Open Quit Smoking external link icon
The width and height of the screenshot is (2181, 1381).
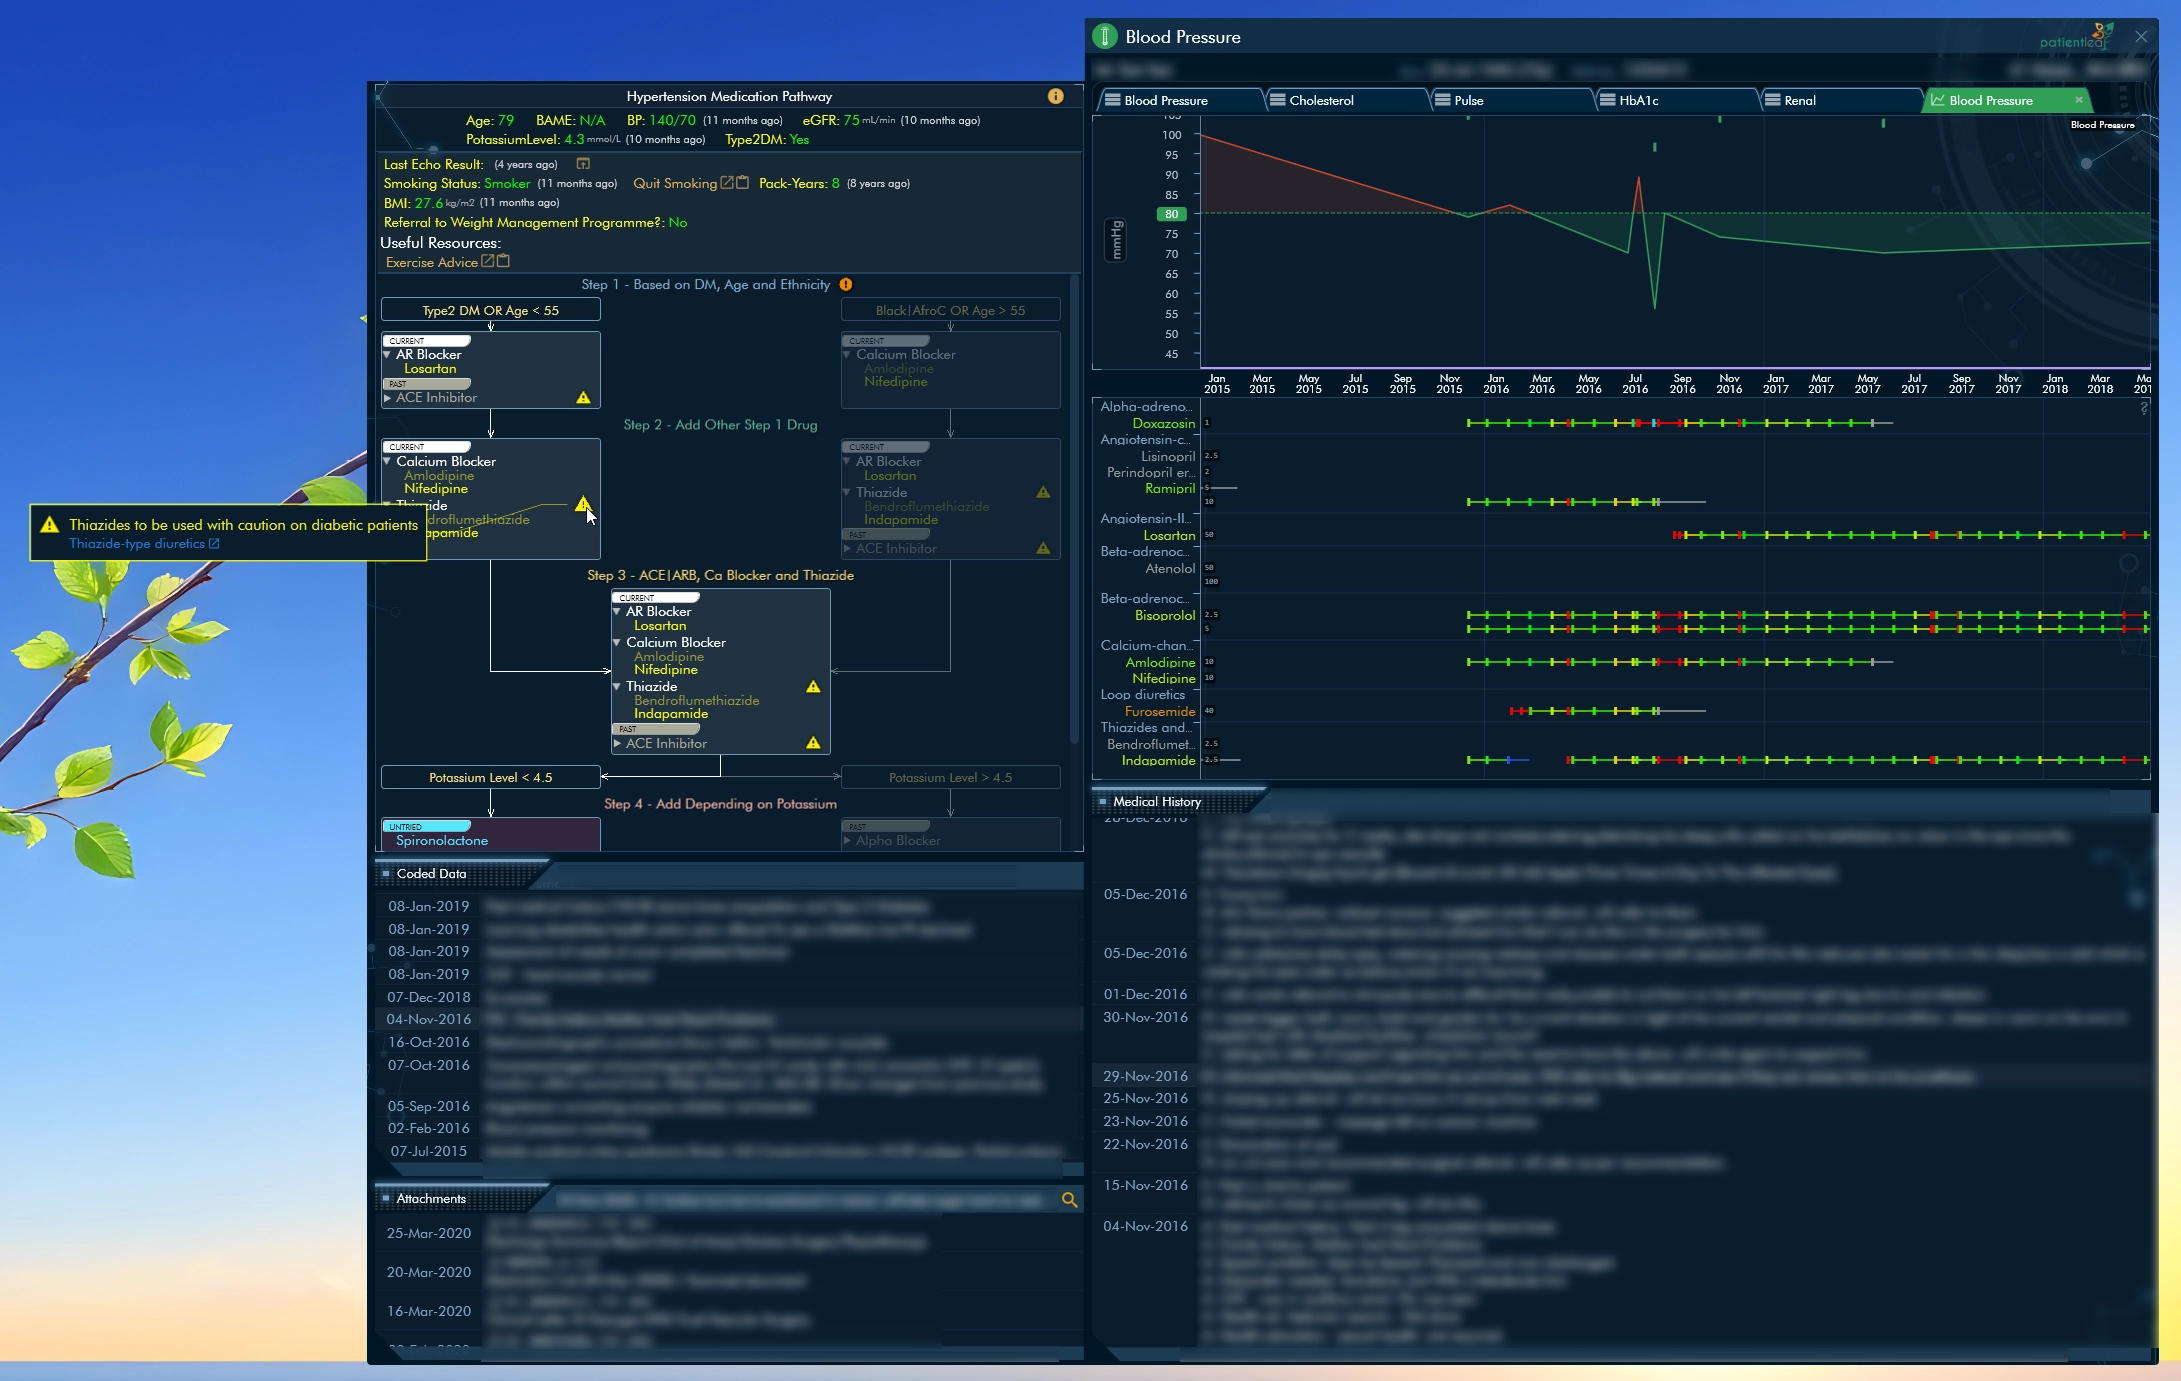[727, 183]
